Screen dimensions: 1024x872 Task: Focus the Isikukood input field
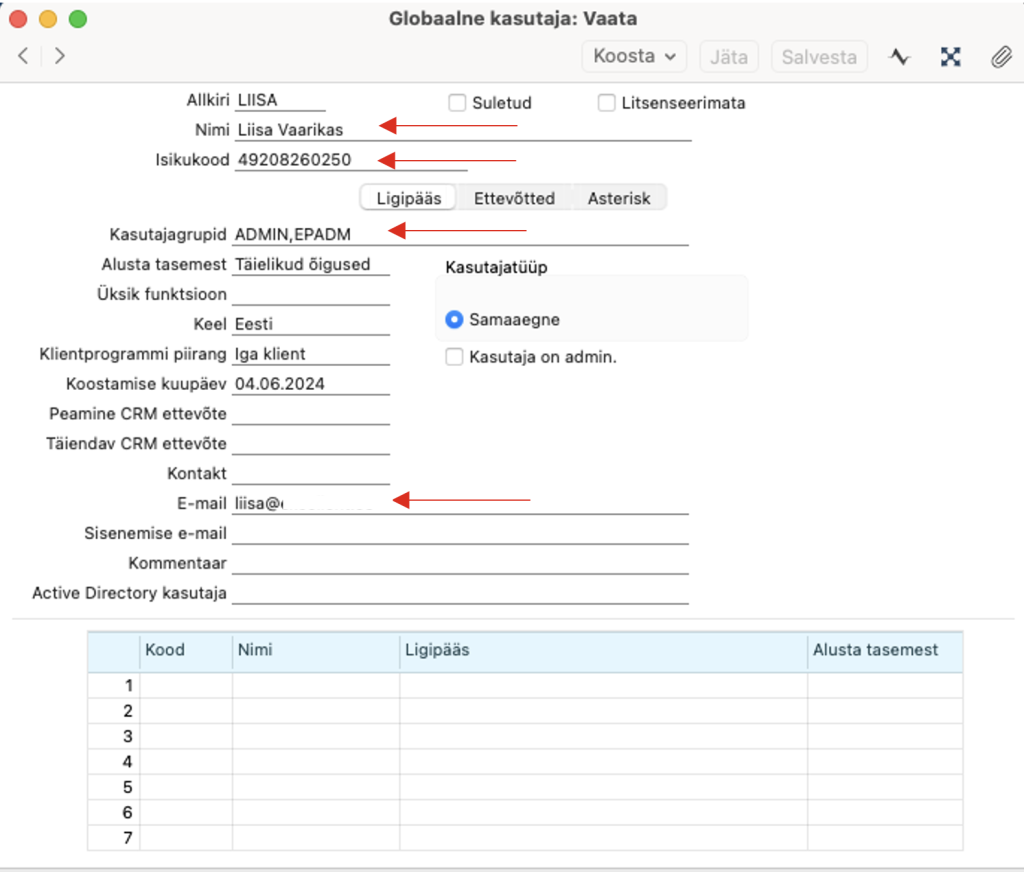350,160
